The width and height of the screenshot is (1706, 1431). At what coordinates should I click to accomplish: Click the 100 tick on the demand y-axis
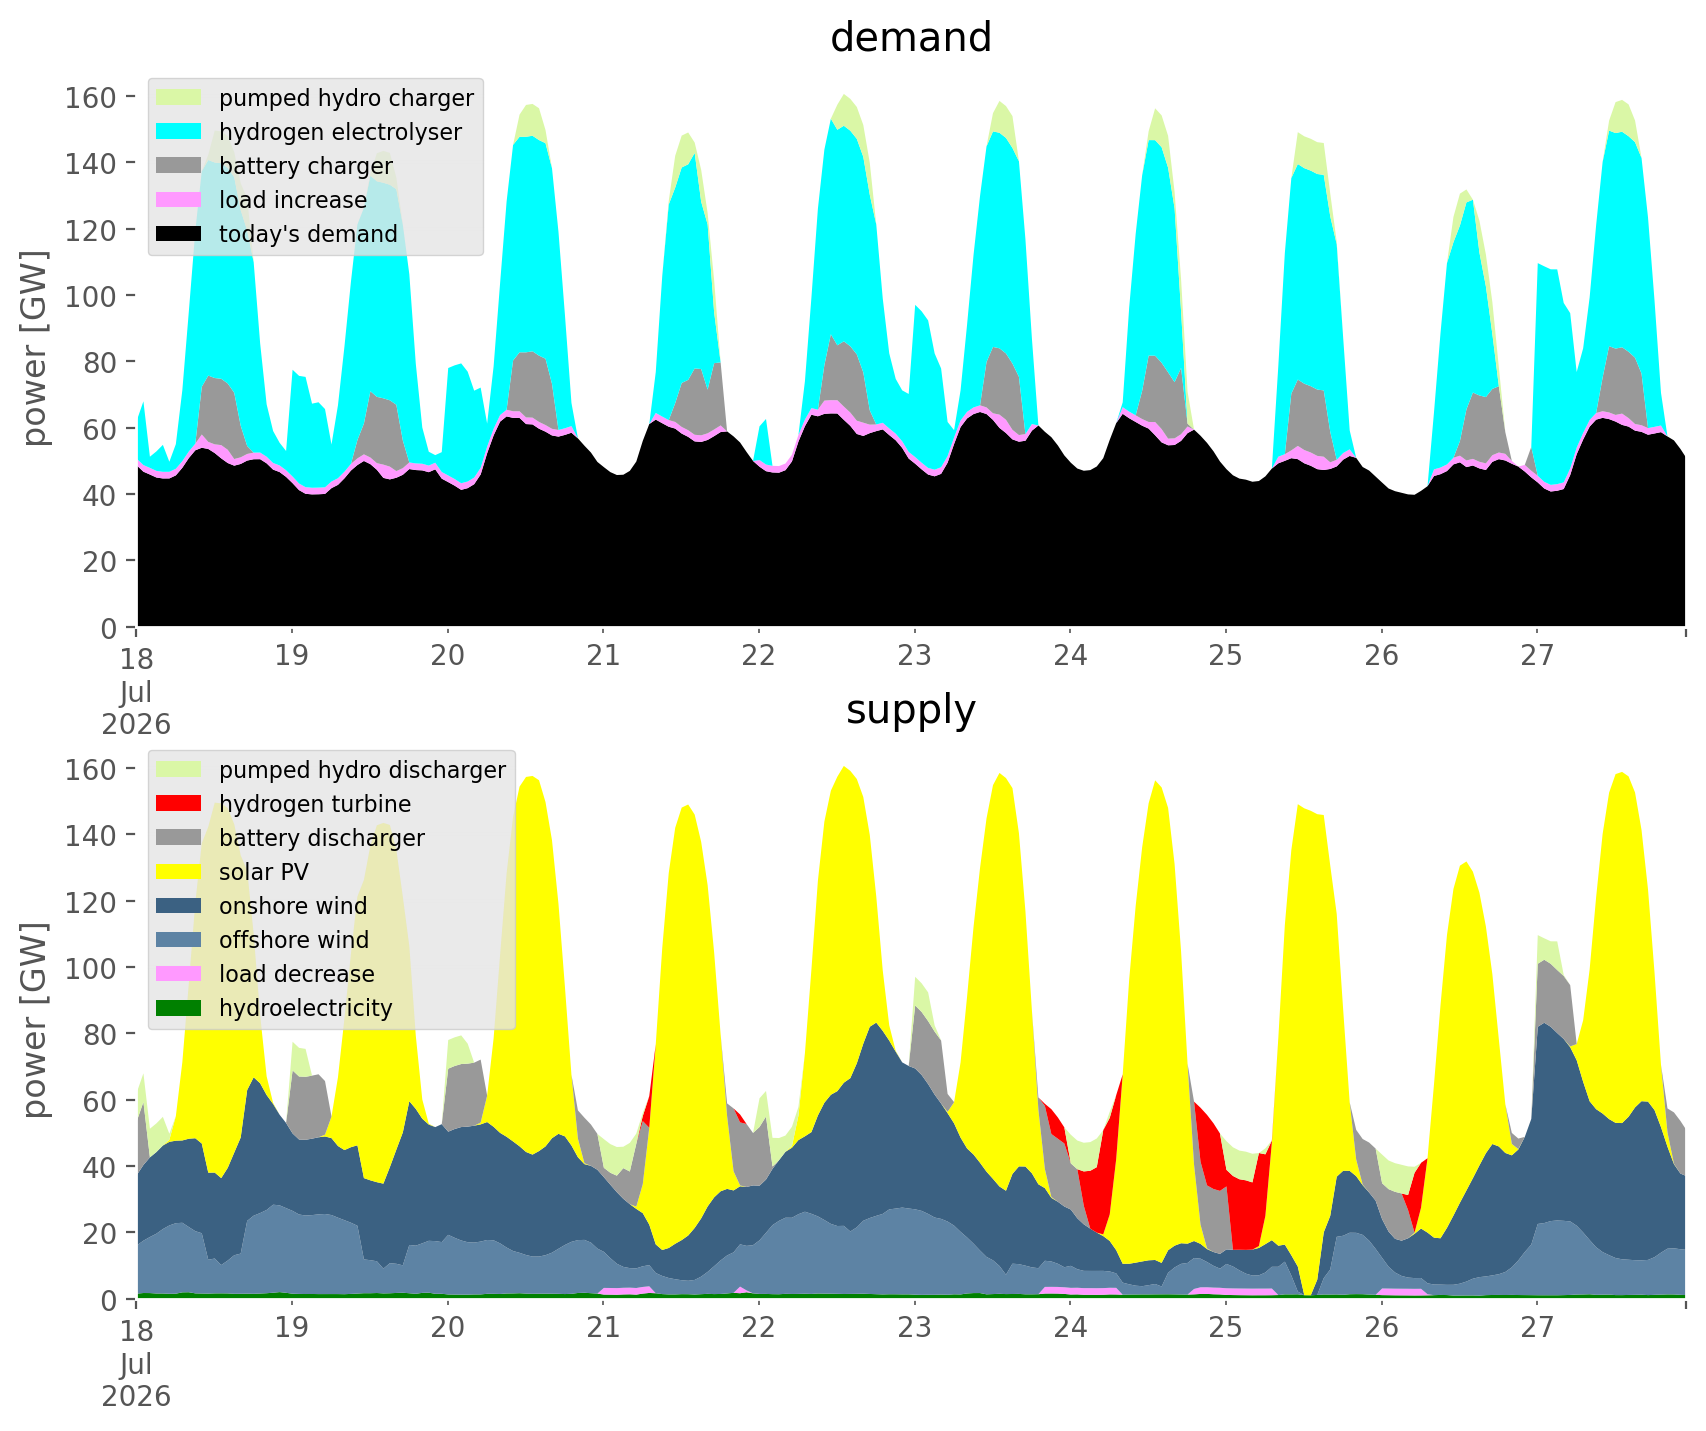pyautogui.click(x=91, y=296)
